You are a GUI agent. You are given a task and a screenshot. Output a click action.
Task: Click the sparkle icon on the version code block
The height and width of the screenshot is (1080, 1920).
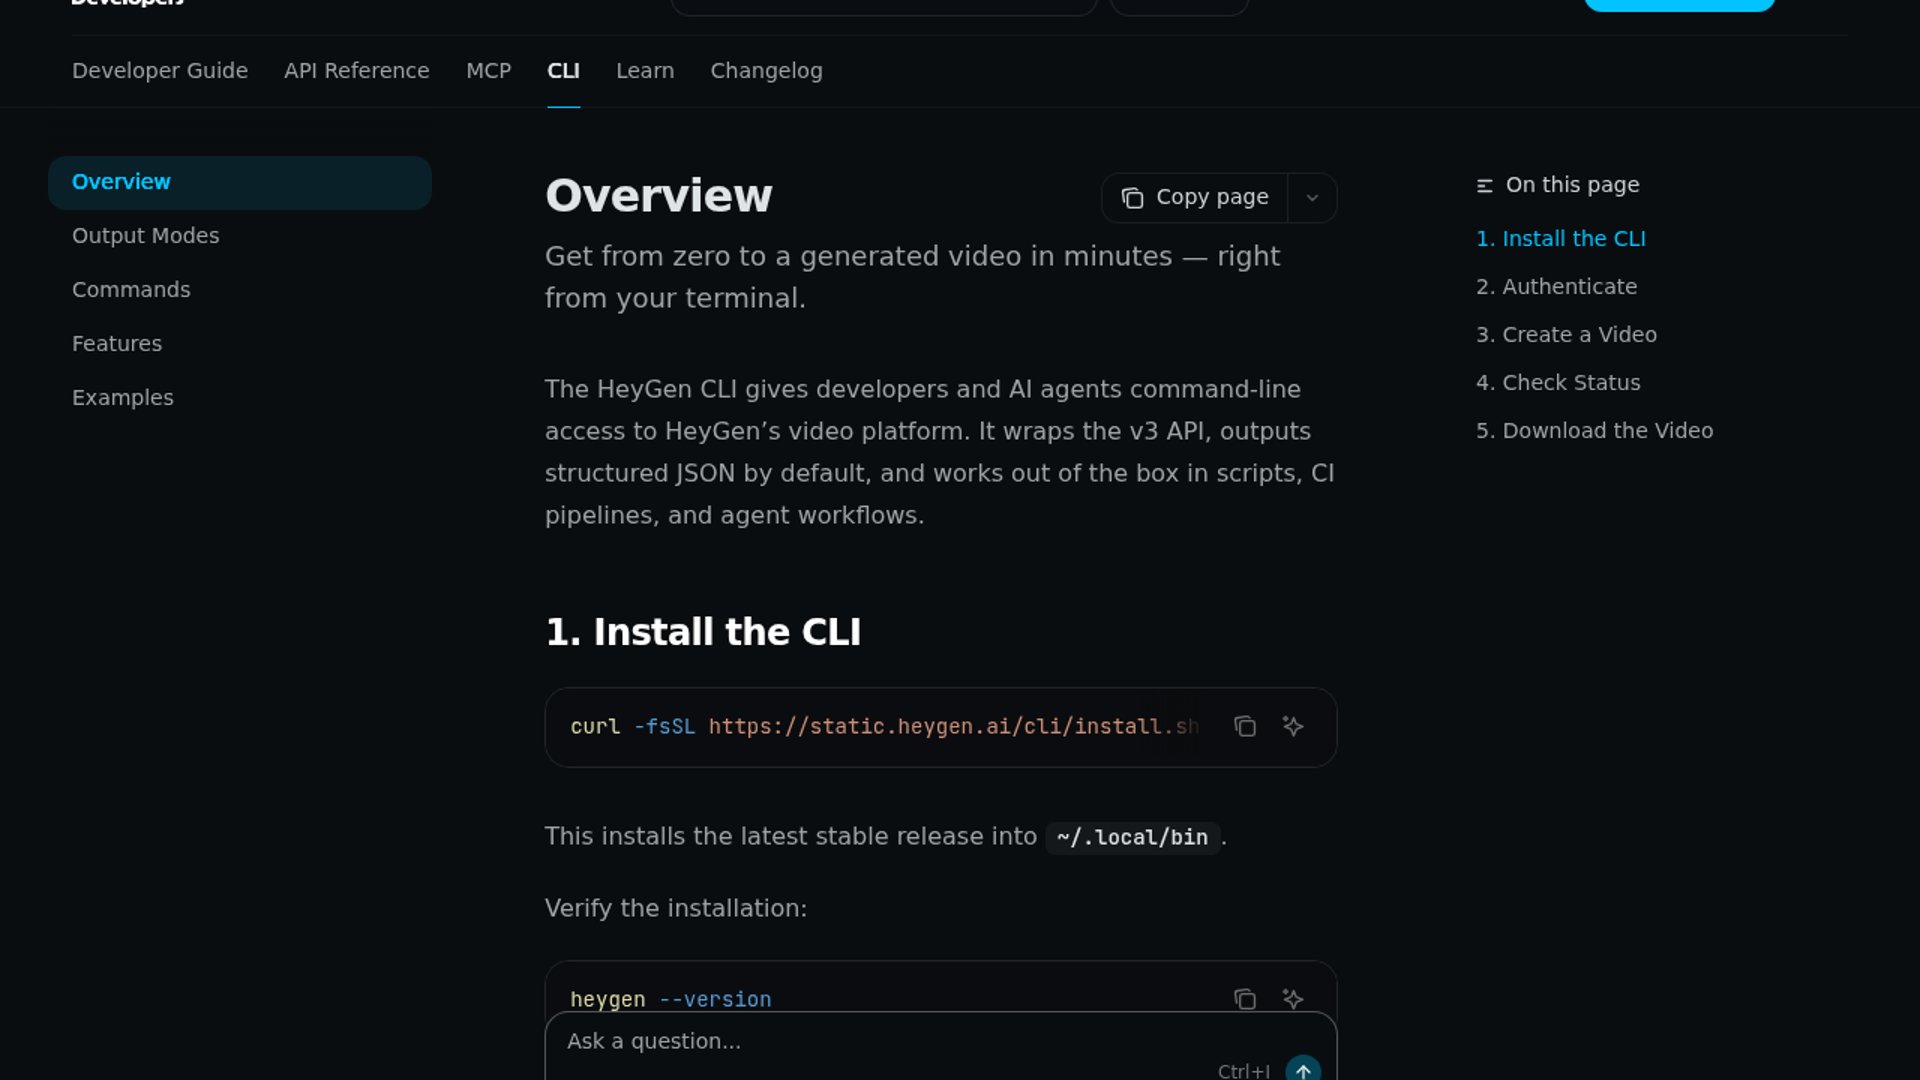(1292, 998)
